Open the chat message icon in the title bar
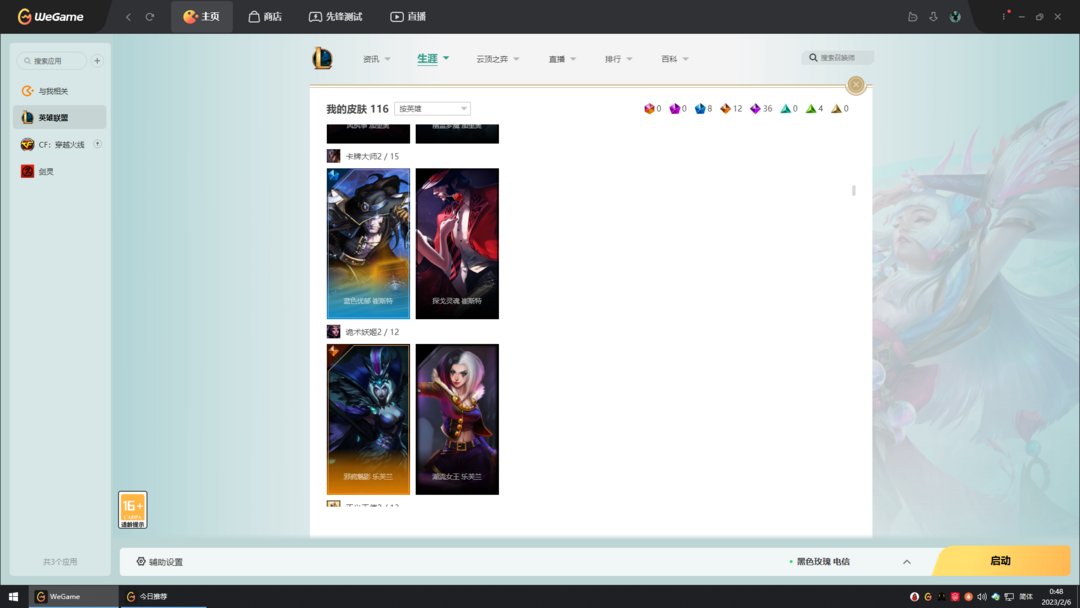This screenshot has height=608, width=1080. pos(913,17)
